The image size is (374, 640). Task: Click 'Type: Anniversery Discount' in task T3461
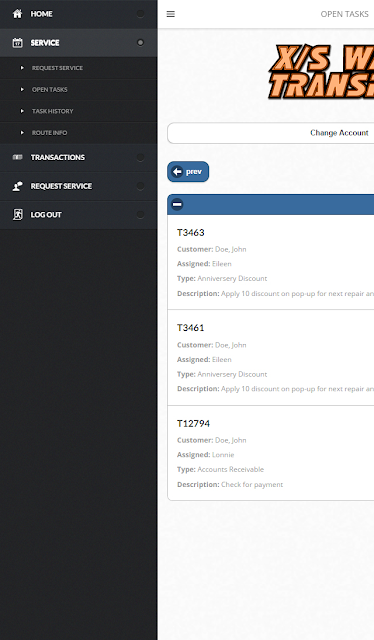coord(222,374)
